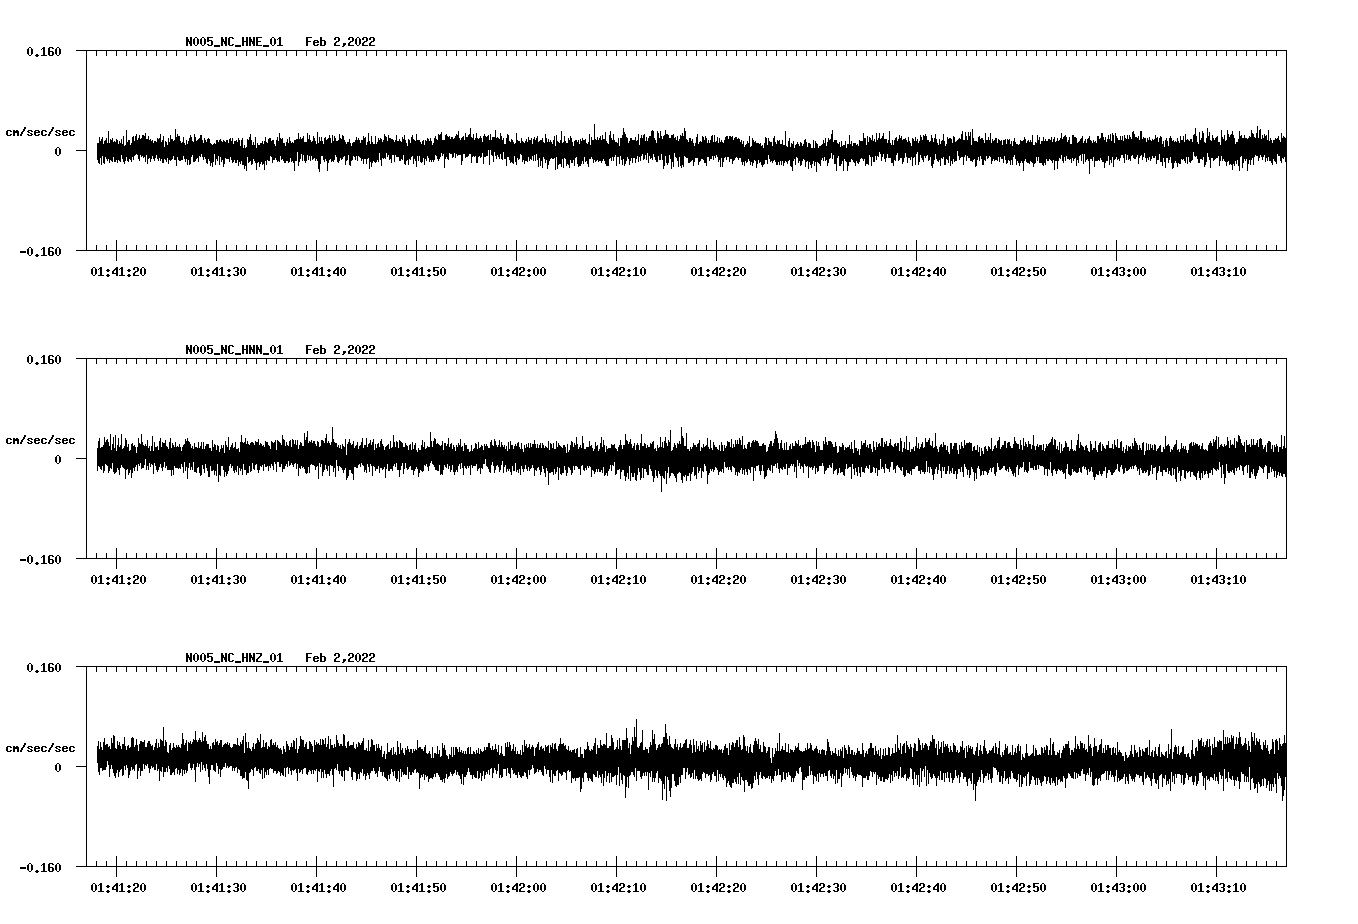The width and height of the screenshot is (1358, 924).
Task: Select the Feb 2,2022 date on the HNZ plot
Action: tap(340, 658)
